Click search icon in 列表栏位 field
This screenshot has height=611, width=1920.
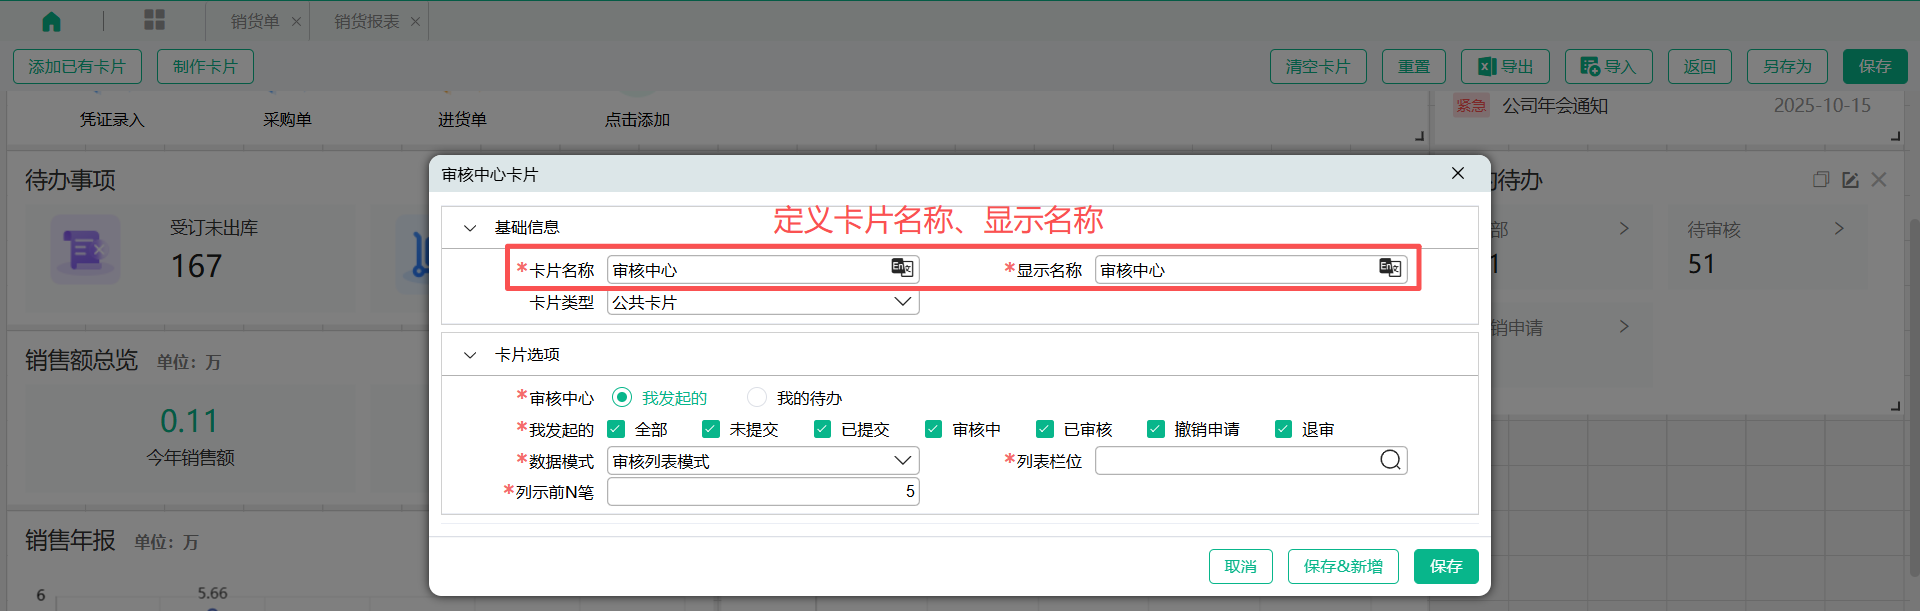pos(1390,460)
